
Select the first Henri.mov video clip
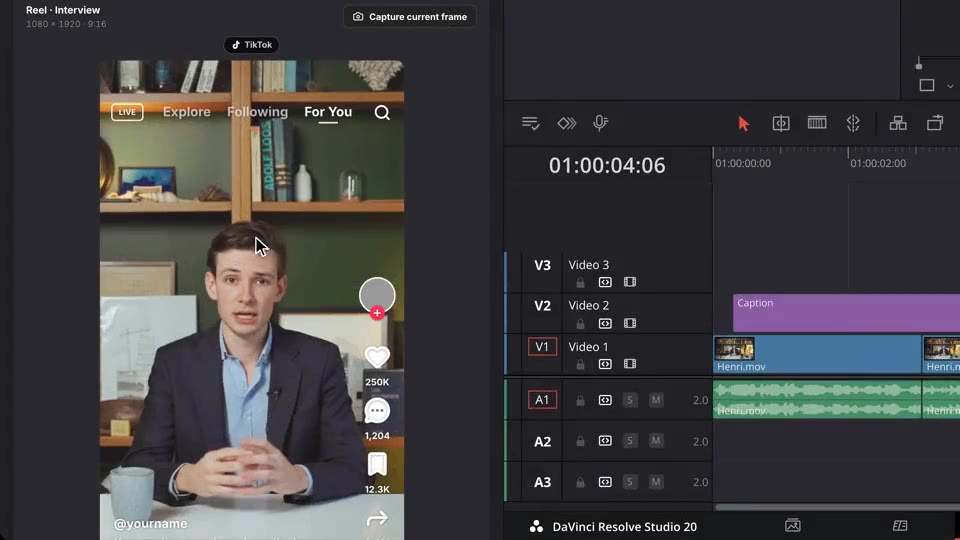817,354
